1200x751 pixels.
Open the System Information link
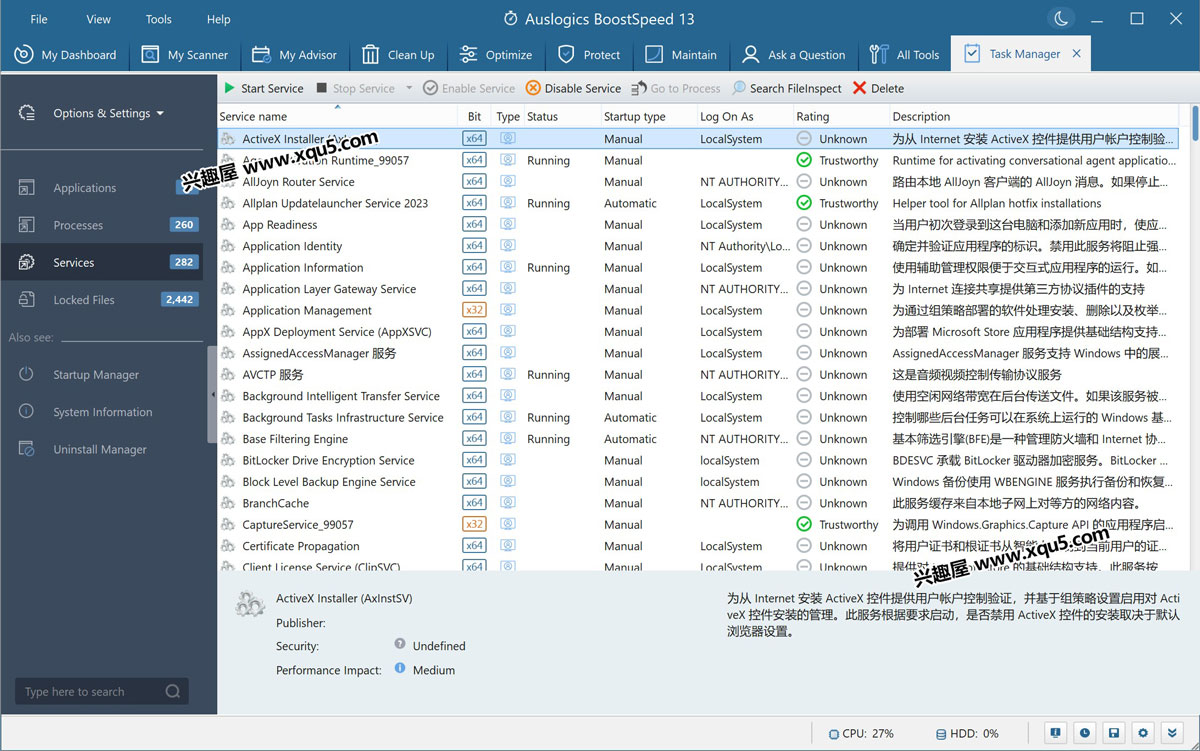103,412
